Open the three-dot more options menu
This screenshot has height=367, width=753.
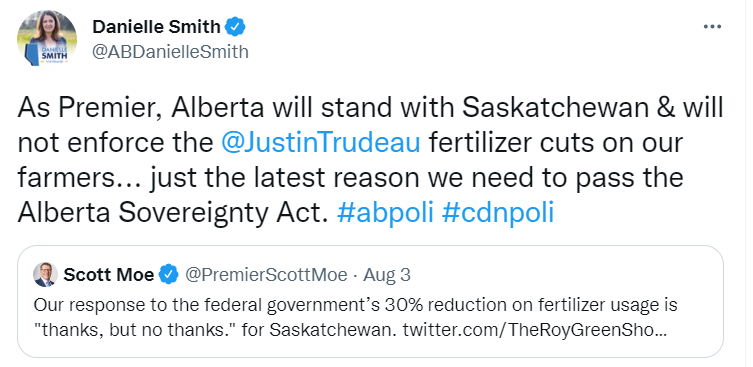[712, 27]
